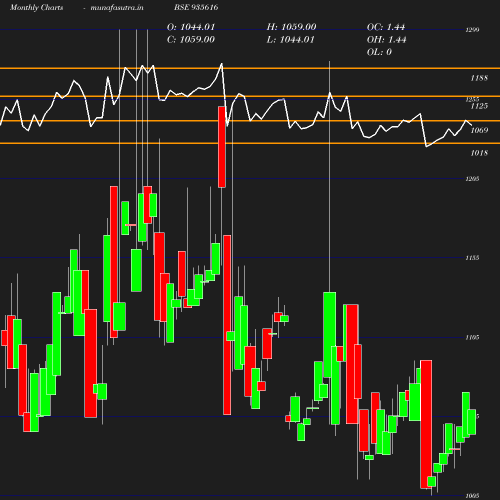Click the 1105 price axis label

472,338
